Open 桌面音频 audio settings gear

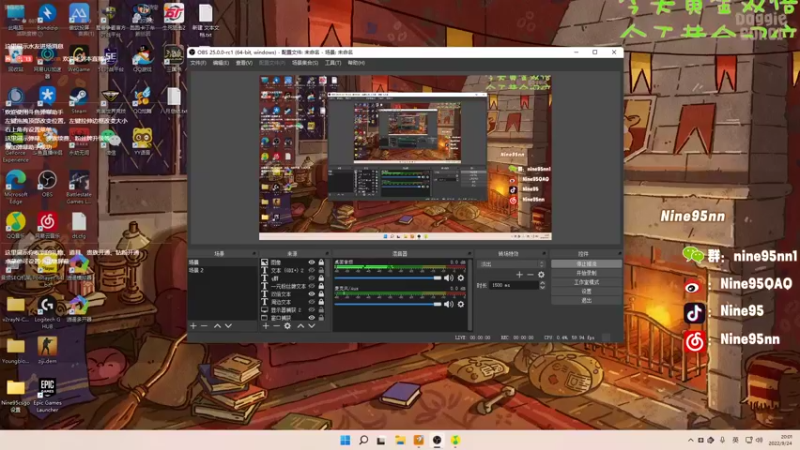point(461,278)
